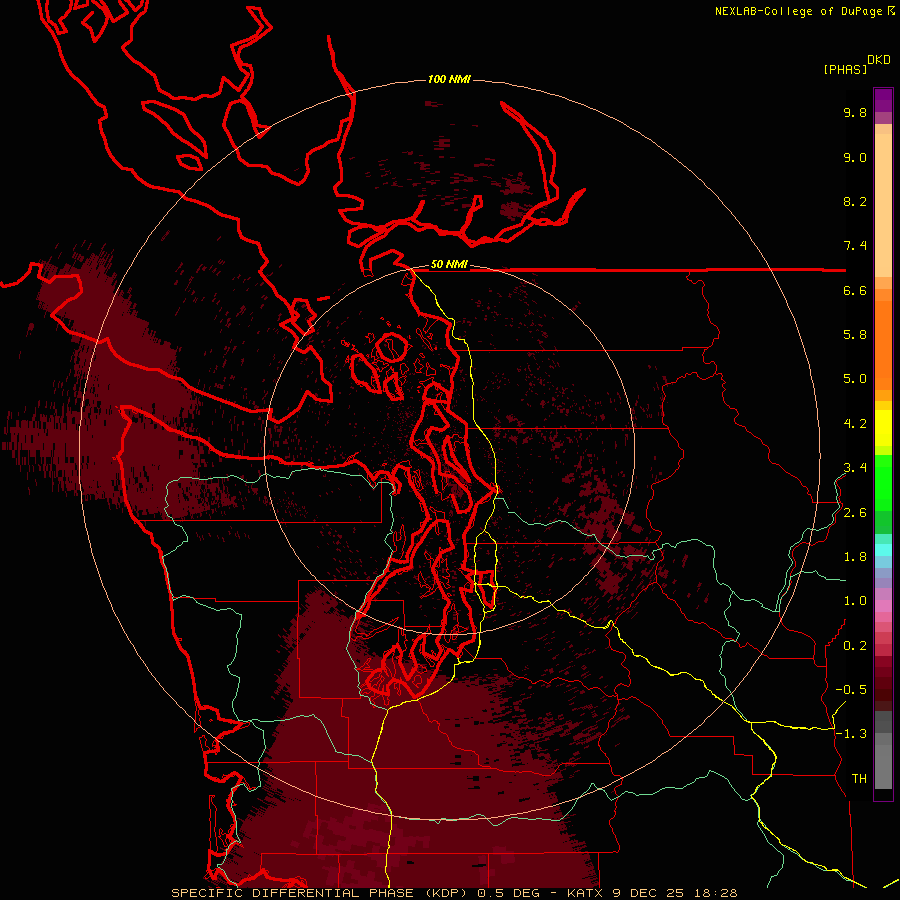The width and height of the screenshot is (900, 900).
Task: Click the 8.2 scale value
Action: pos(855,201)
